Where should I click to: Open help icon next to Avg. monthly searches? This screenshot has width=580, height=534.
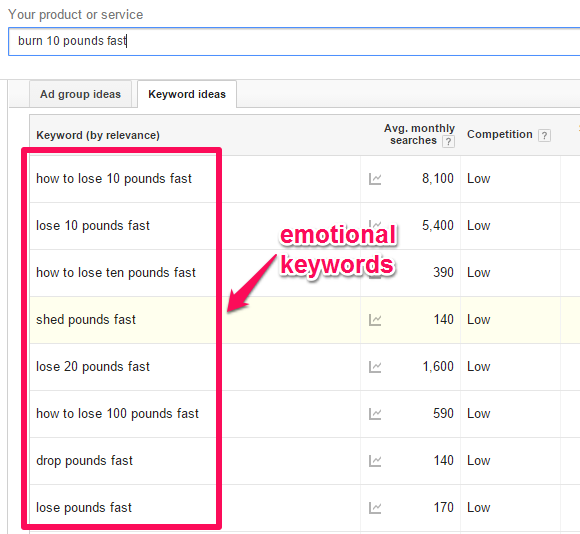pos(448,141)
